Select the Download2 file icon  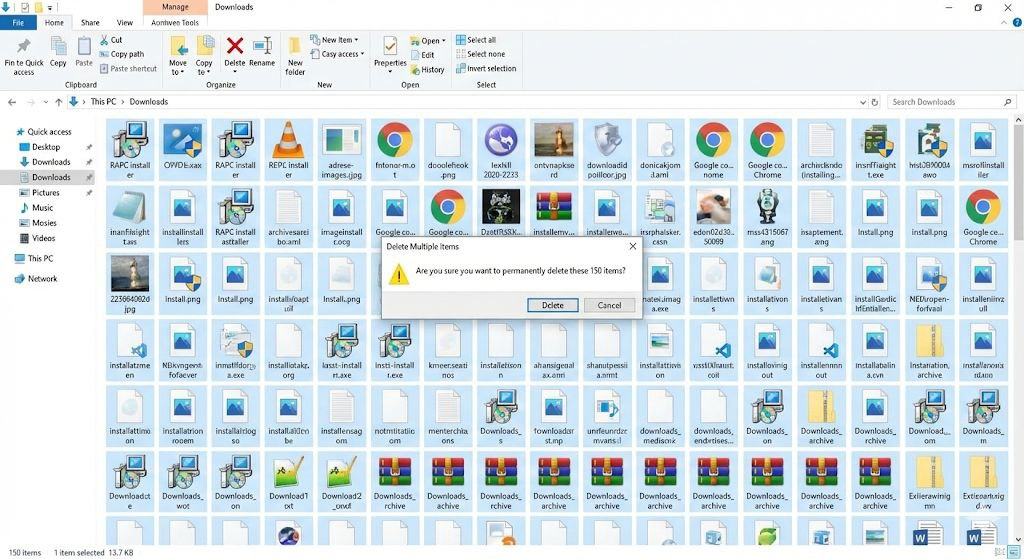coord(342,481)
